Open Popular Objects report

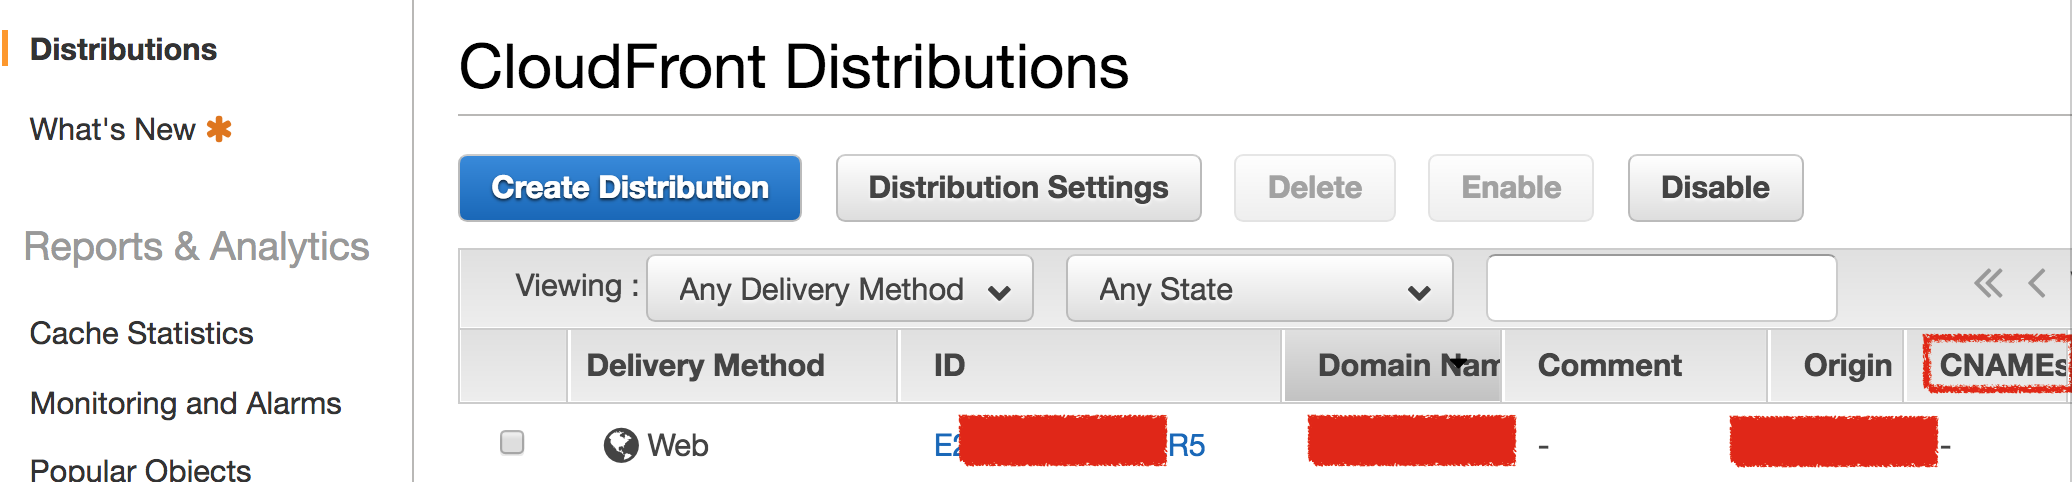tap(140, 469)
